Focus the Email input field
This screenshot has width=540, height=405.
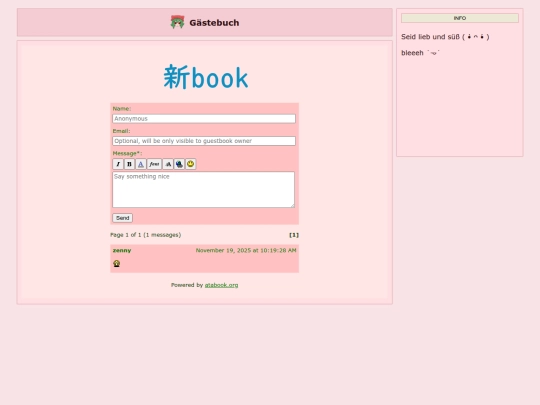click(204, 141)
